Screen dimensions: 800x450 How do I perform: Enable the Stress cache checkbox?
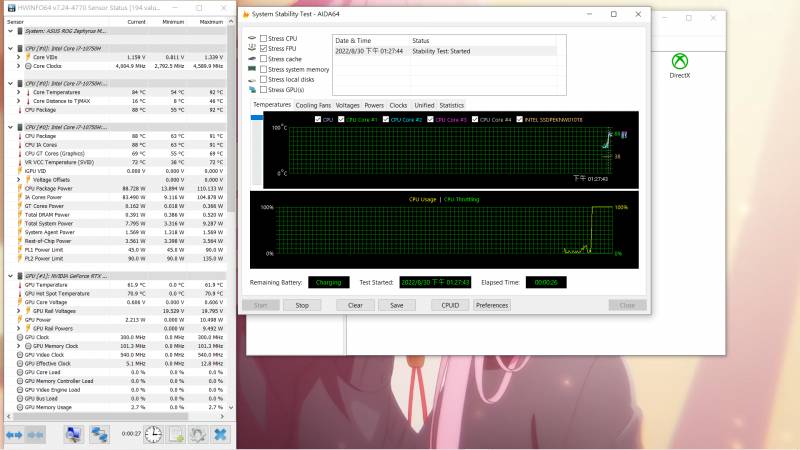click(x=263, y=59)
